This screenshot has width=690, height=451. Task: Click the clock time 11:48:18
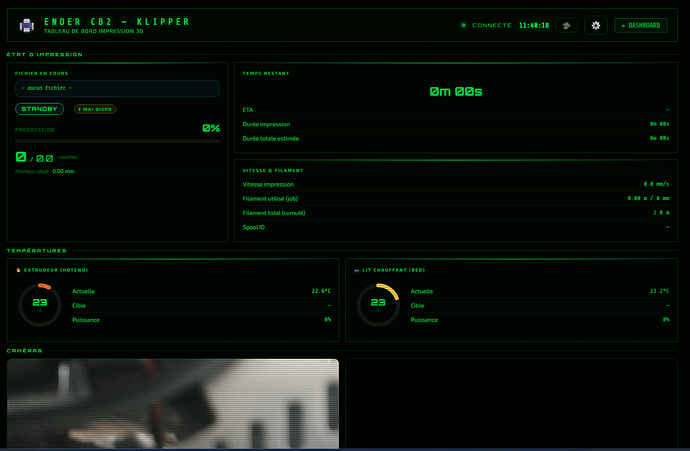pos(534,26)
